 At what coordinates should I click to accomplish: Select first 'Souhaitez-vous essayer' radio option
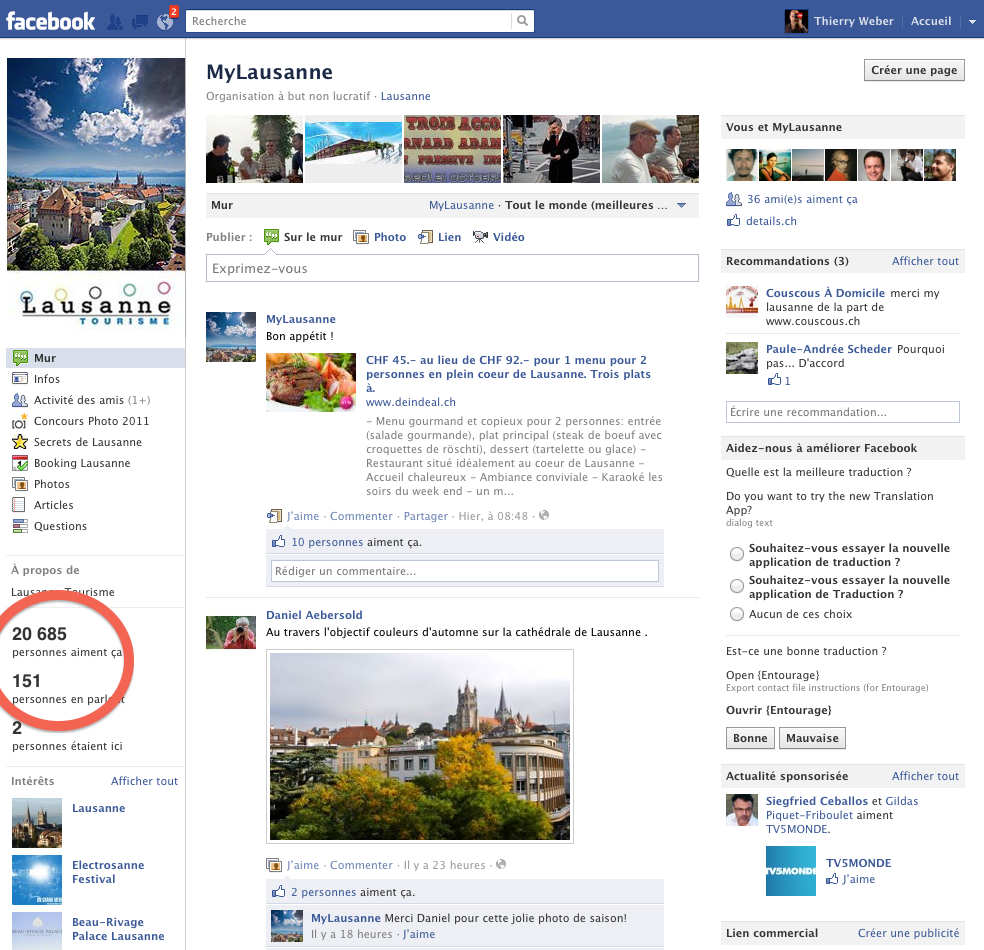coord(737,554)
